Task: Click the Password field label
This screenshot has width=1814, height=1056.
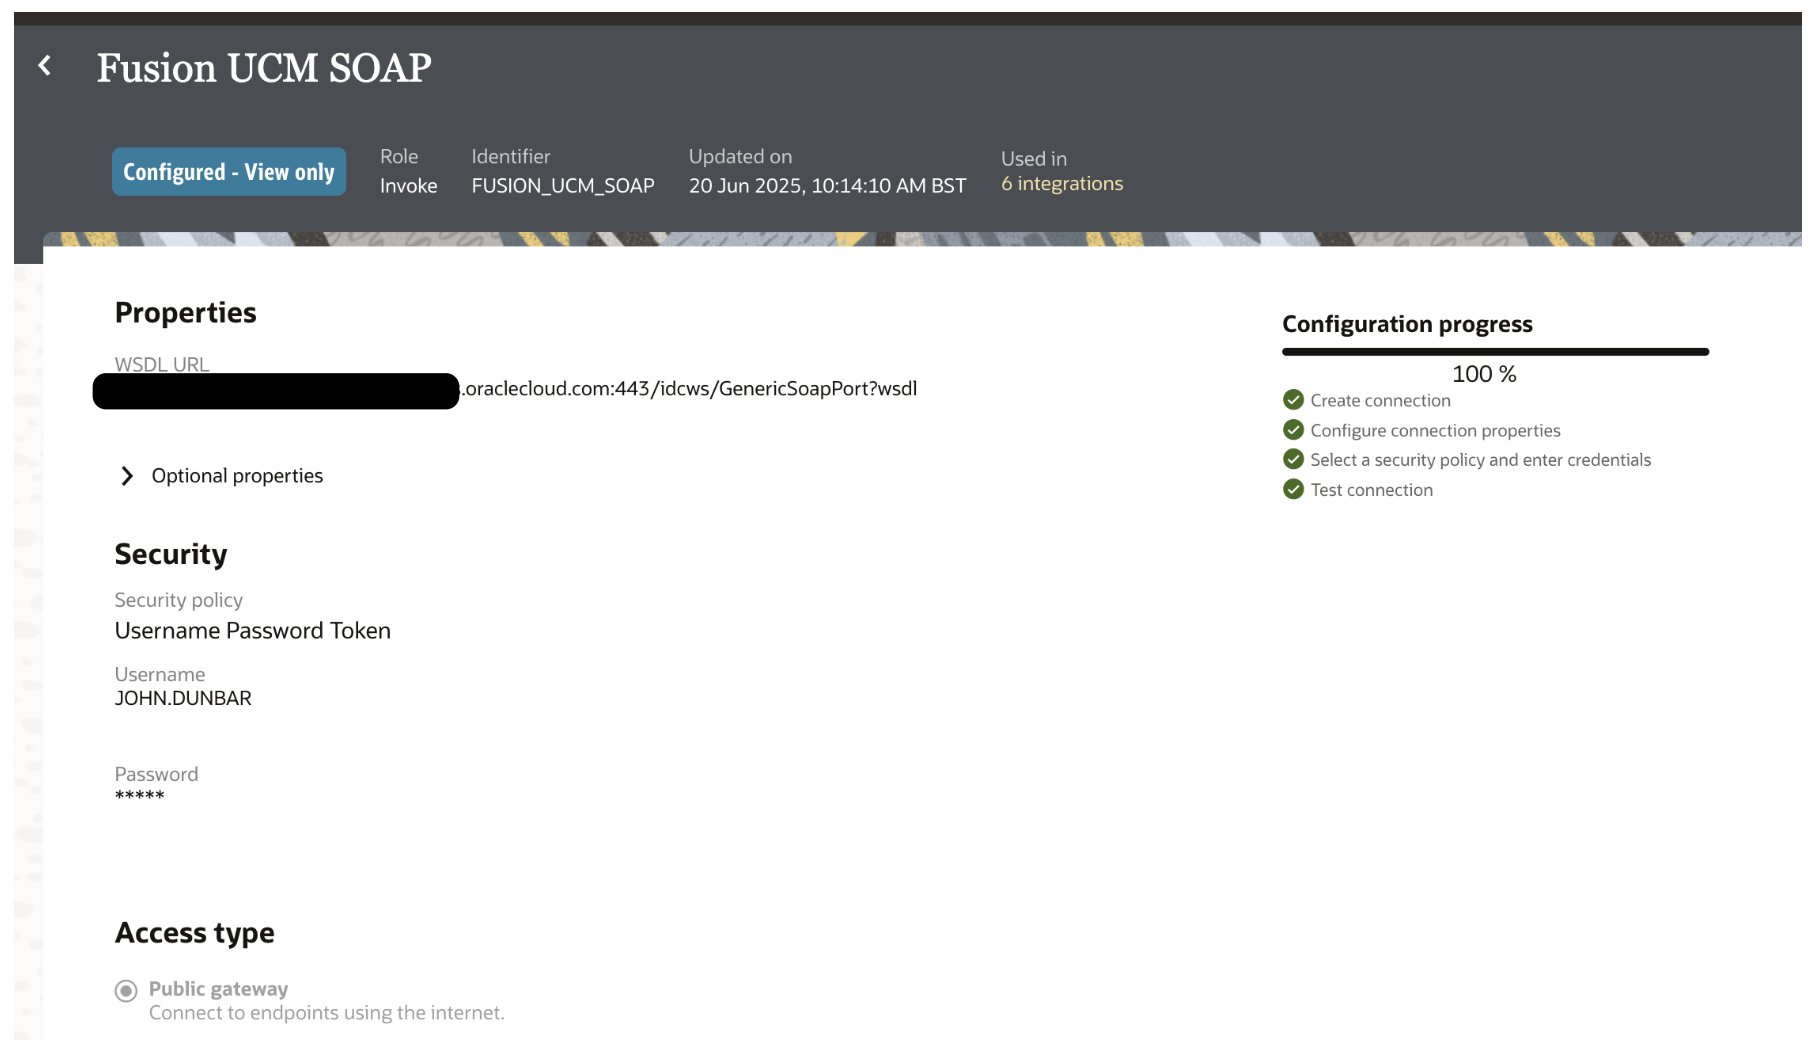Action: point(156,775)
